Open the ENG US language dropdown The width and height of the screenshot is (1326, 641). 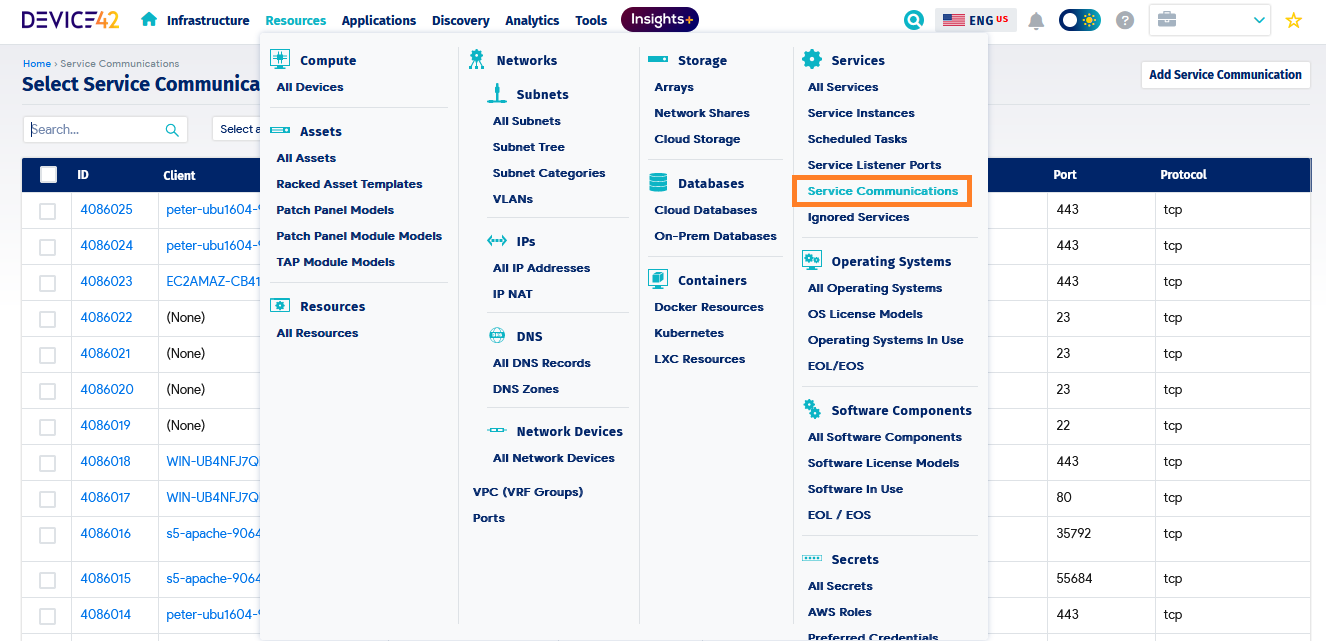976,20
